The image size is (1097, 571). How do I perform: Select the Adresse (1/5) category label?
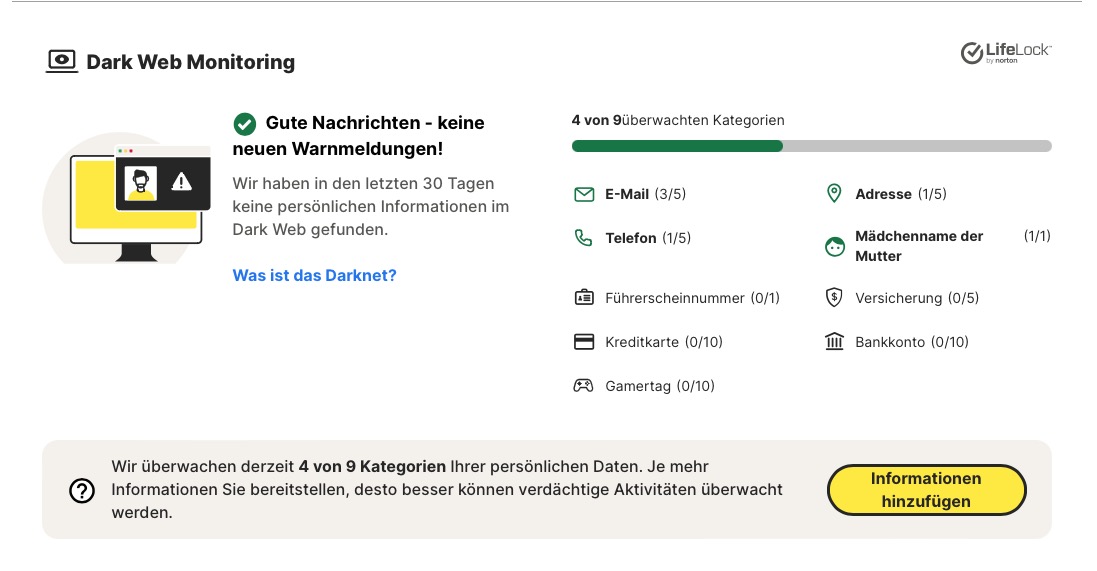[x=900, y=194]
